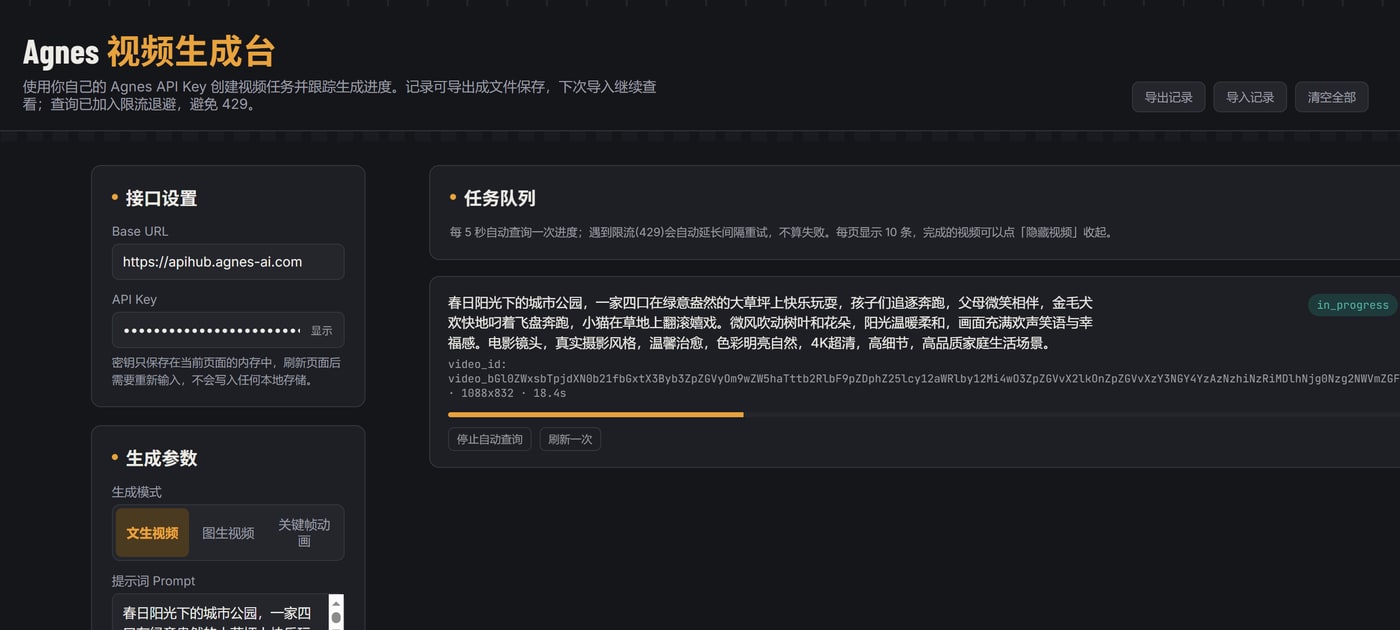
Task: Click the in_progress status badge
Action: click(1352, 305)
